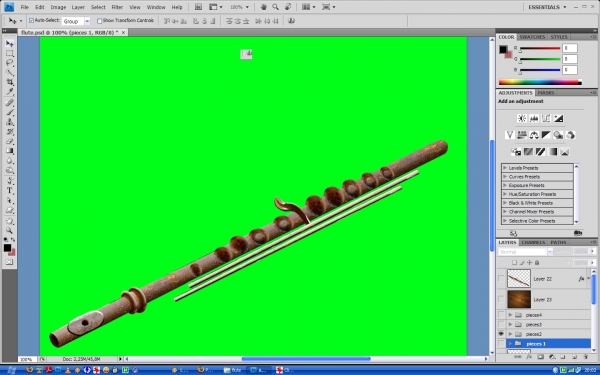Select the Crop tool
This screenshot has height=375, width=600.
[9, 82]
